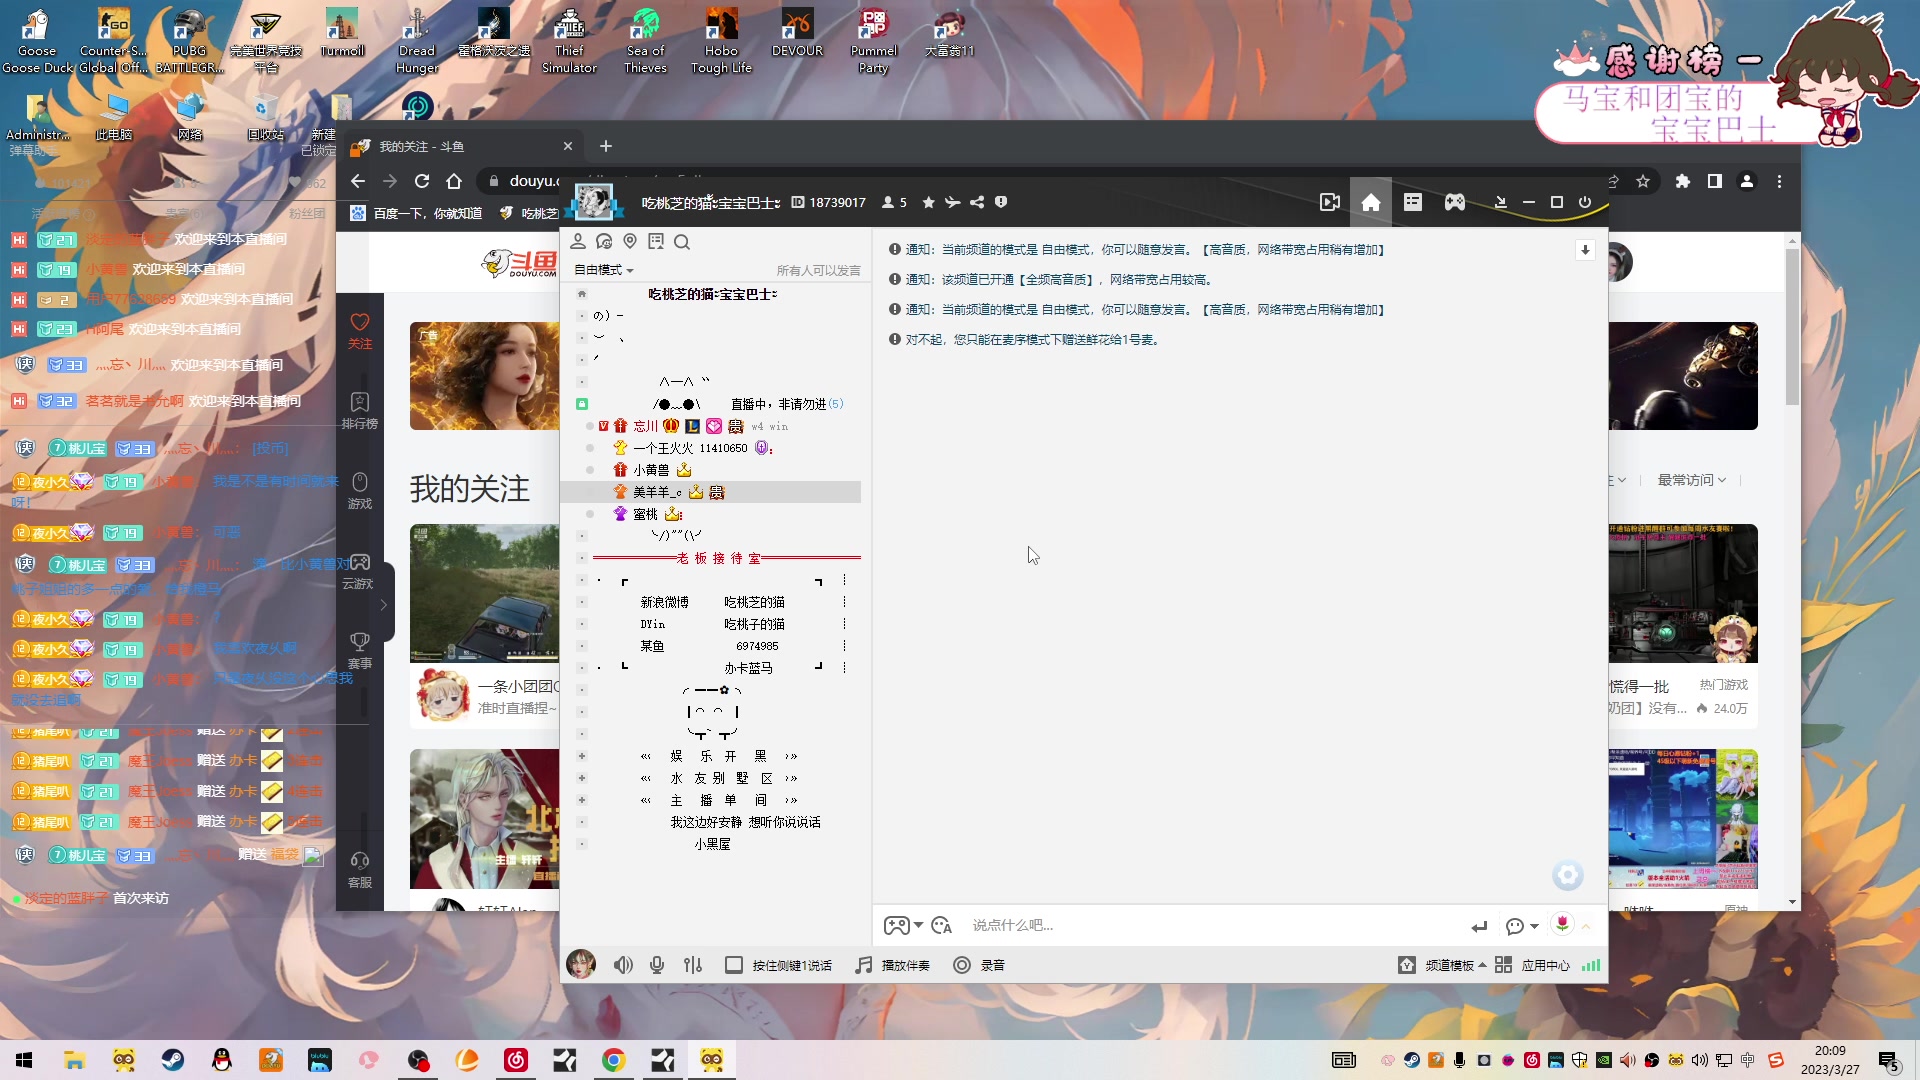The width and height of the screenshot is (1920, 1080).
Task: Click the channel notice board icon
Action: pos(656,241)
